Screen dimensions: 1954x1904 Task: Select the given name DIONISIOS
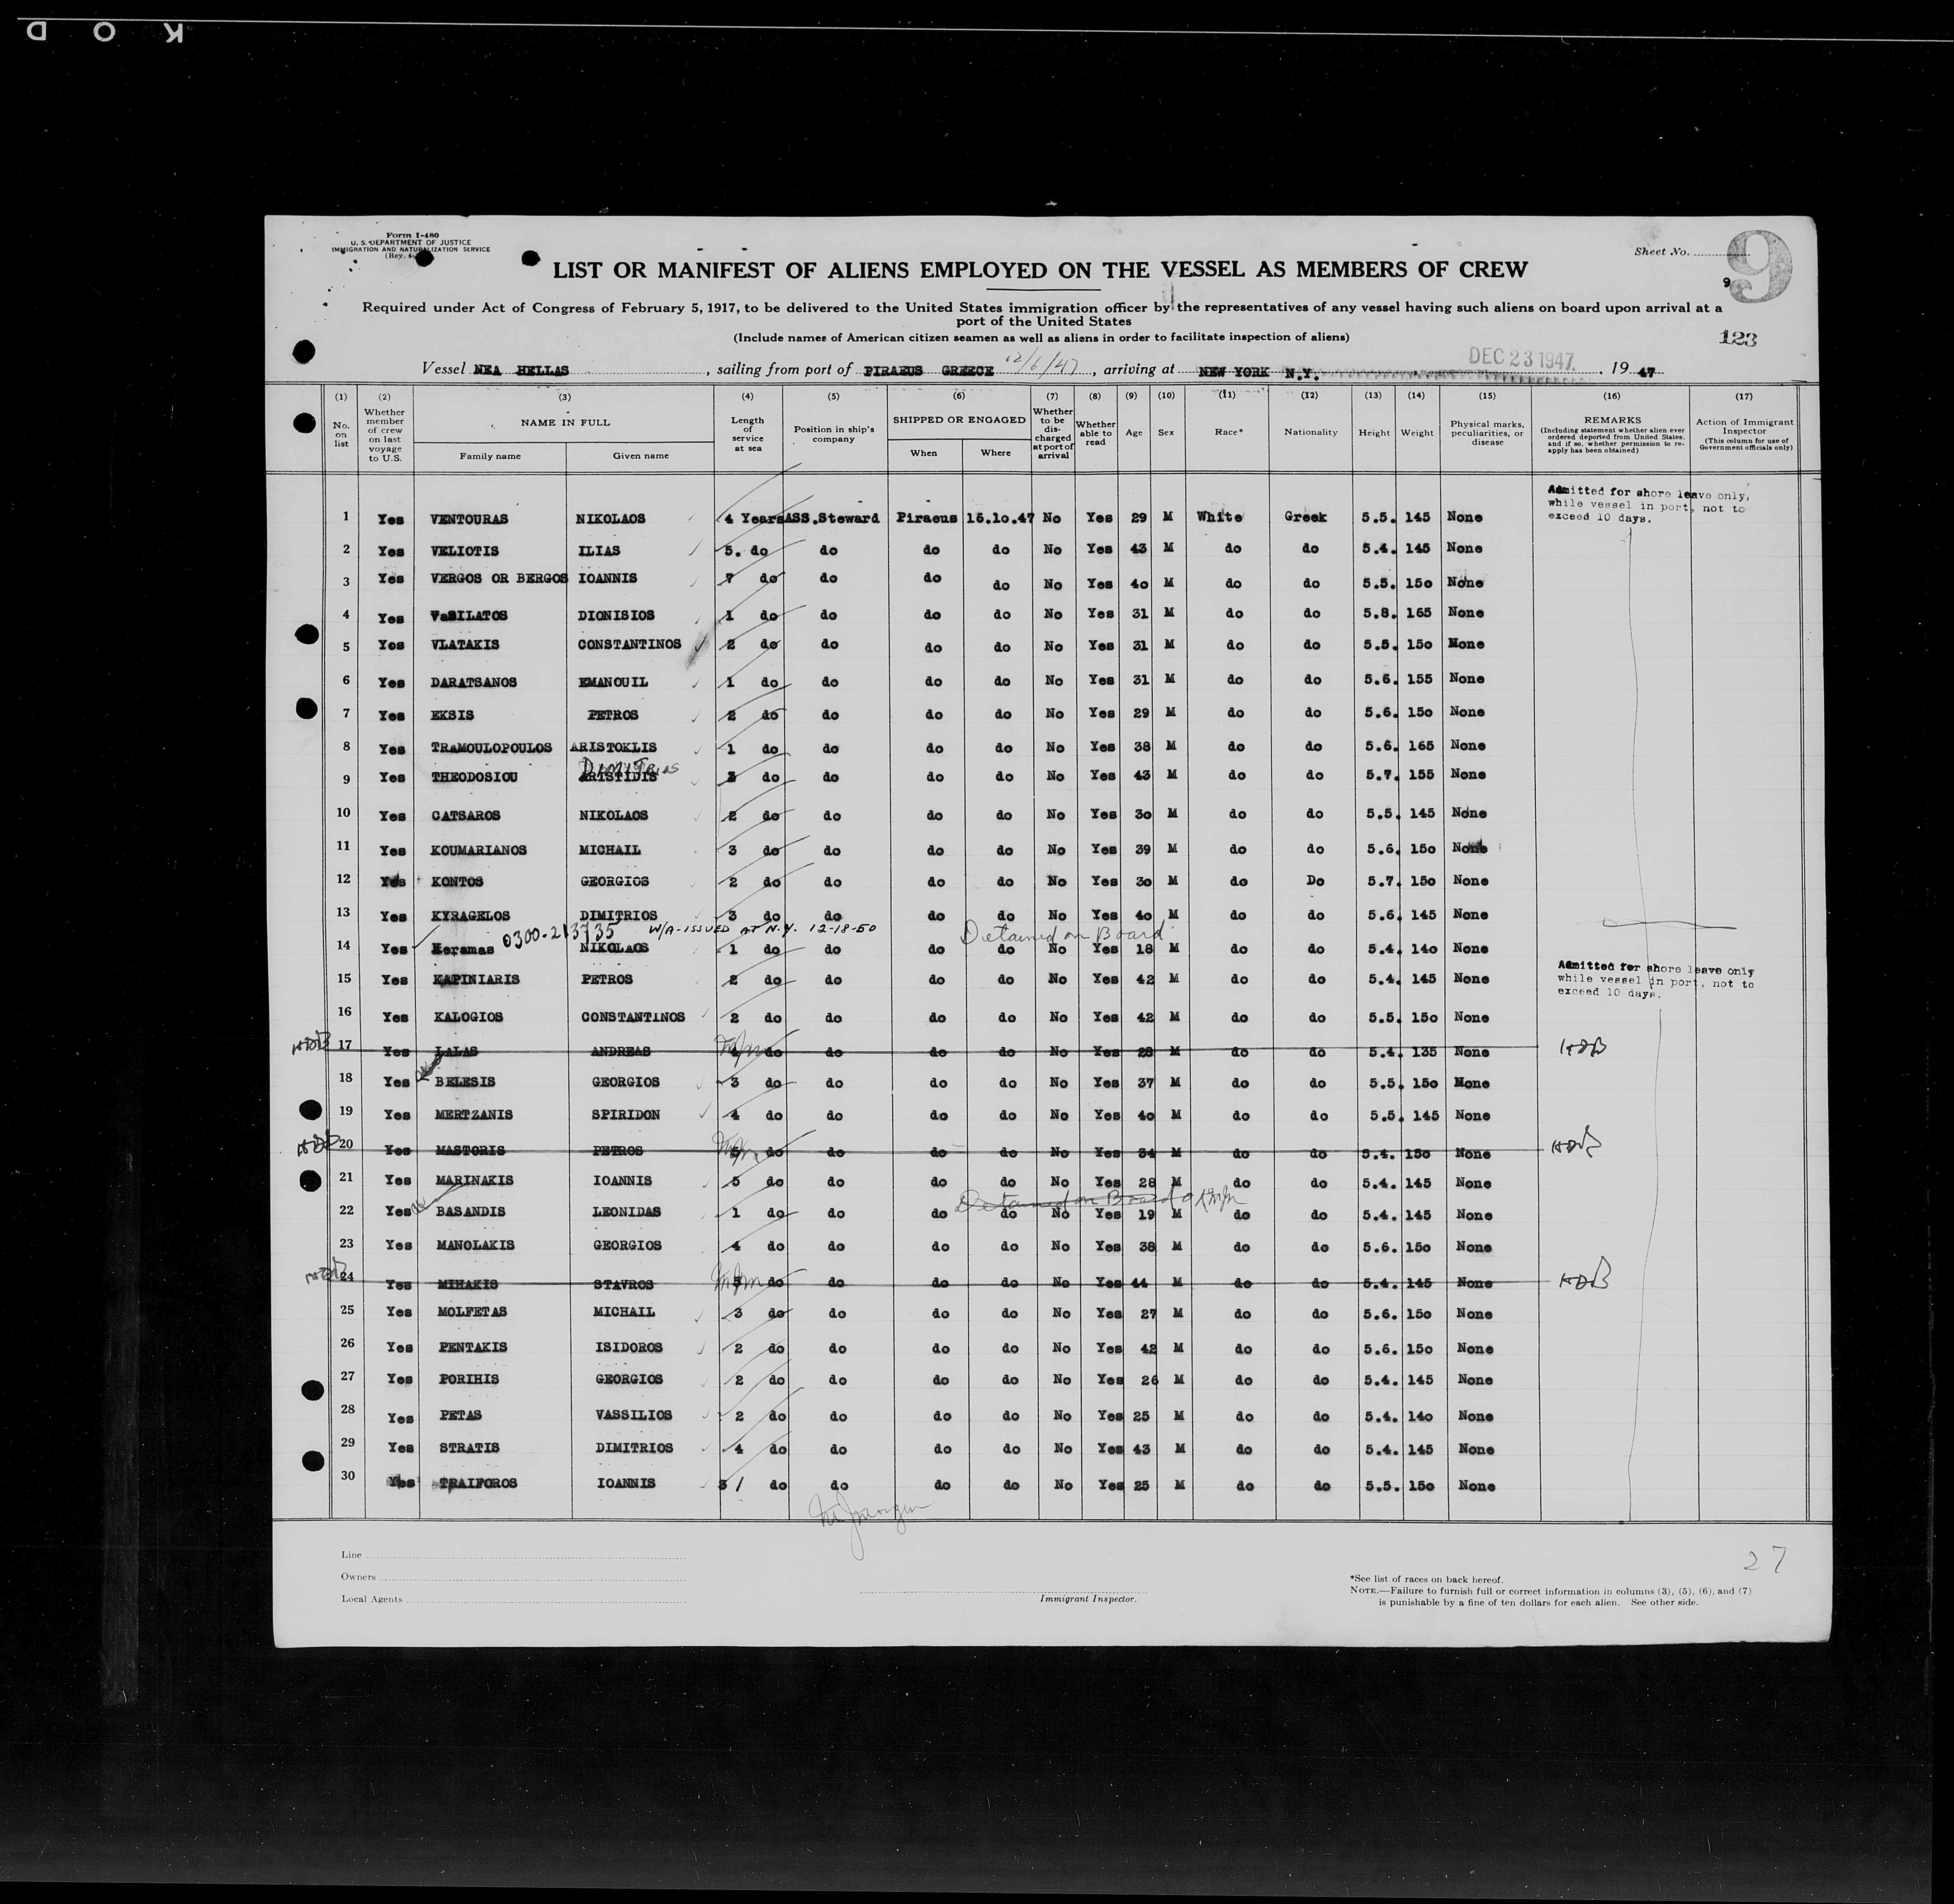click(x=615, y=616)
